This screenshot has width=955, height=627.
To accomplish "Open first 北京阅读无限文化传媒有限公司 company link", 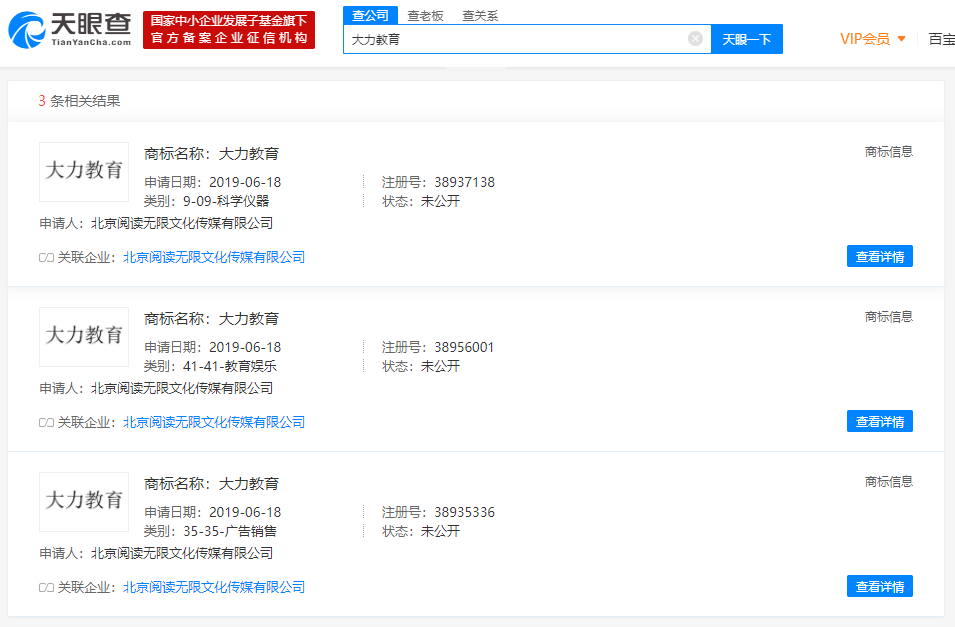I will tap(214, 257).
